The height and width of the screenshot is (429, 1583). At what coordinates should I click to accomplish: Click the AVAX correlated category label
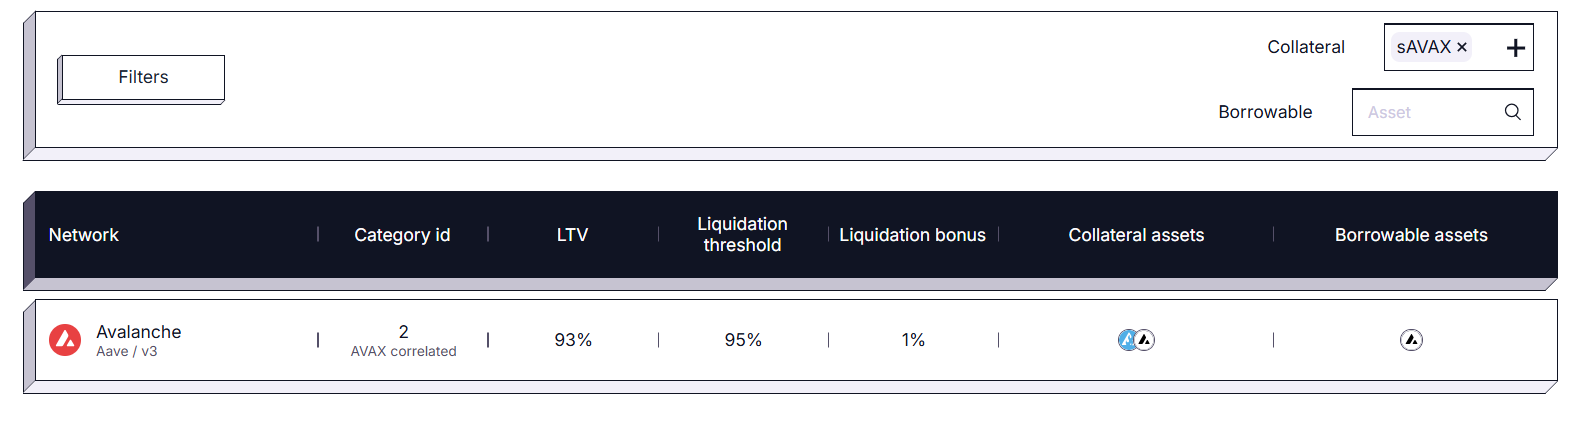click(403, 352)
